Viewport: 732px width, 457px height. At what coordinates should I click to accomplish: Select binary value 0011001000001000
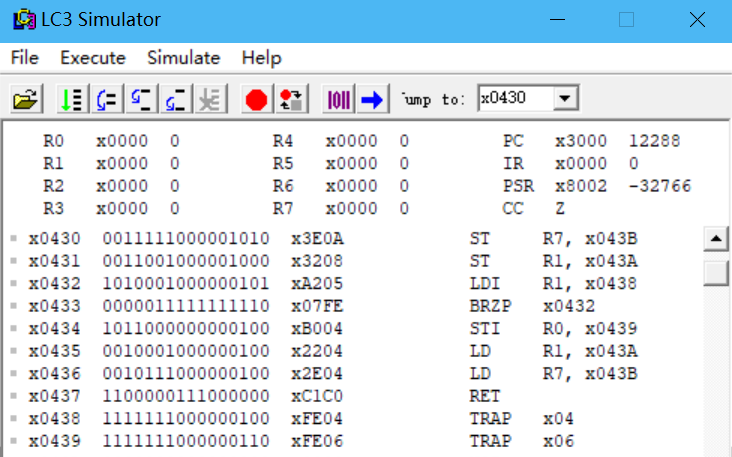186,261
